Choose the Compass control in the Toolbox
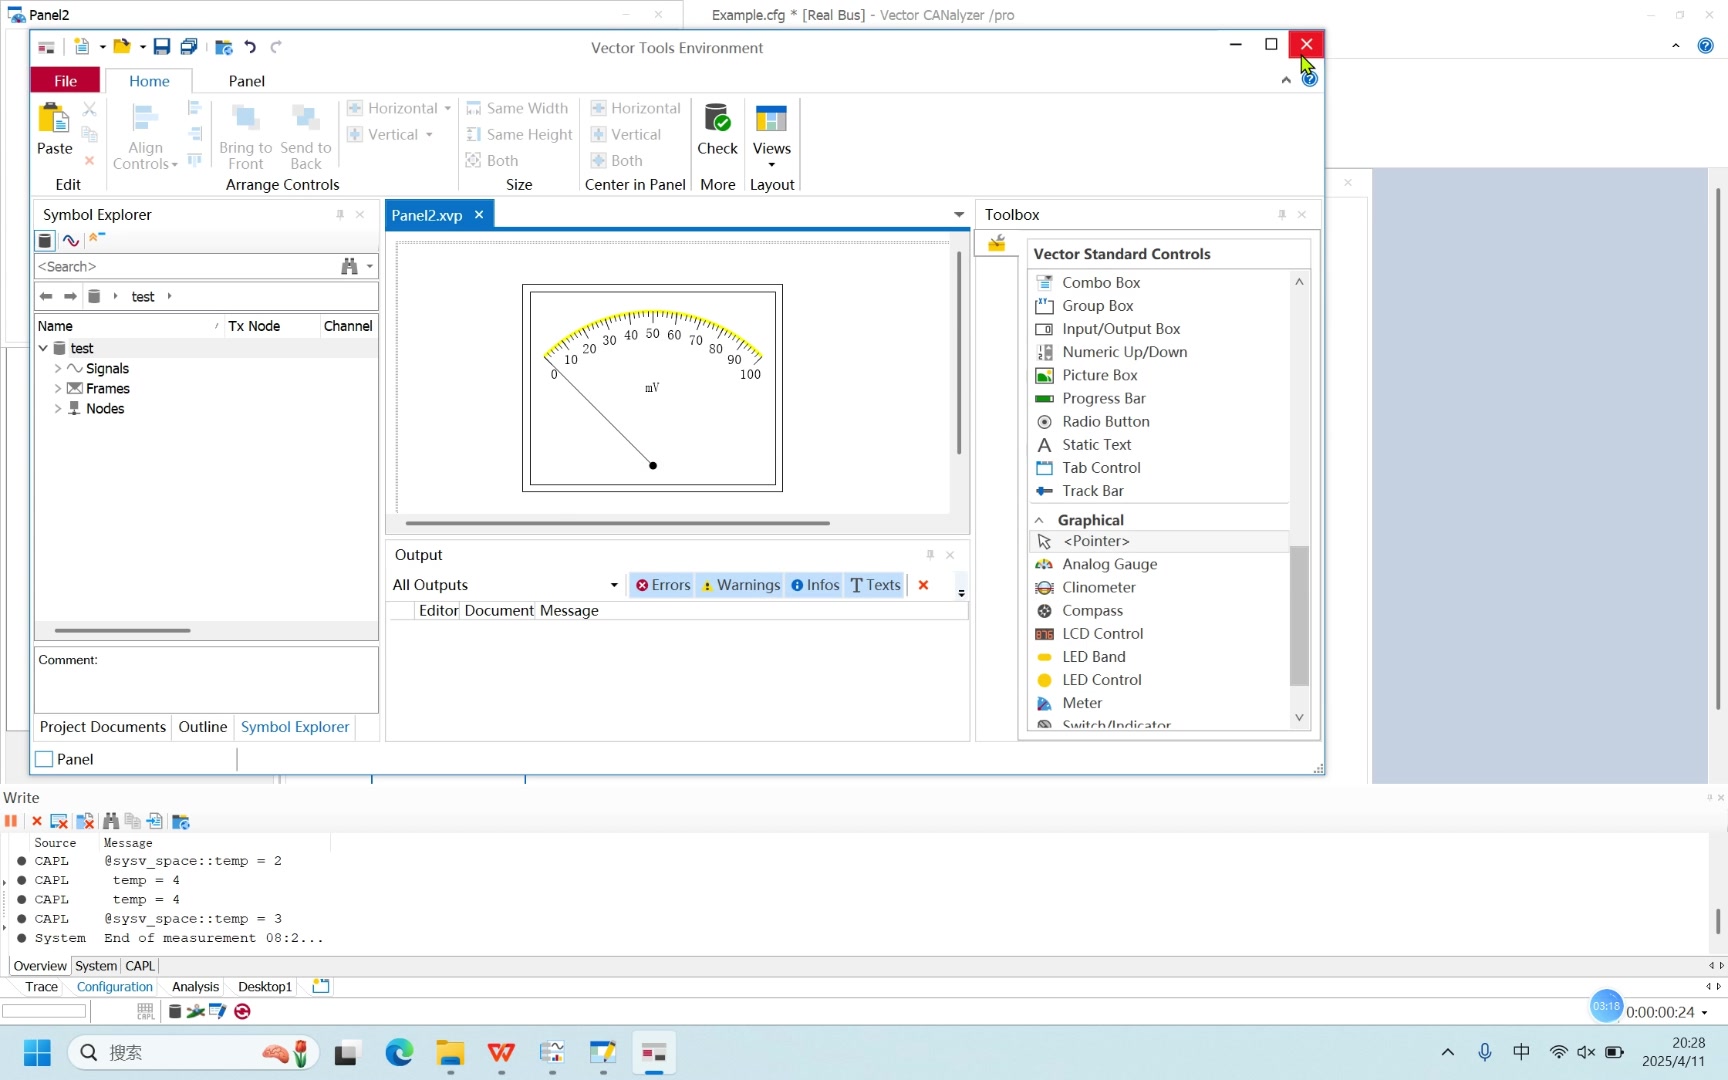The height and width of the screenshot is (1080, 1728). coord(1092,611)
